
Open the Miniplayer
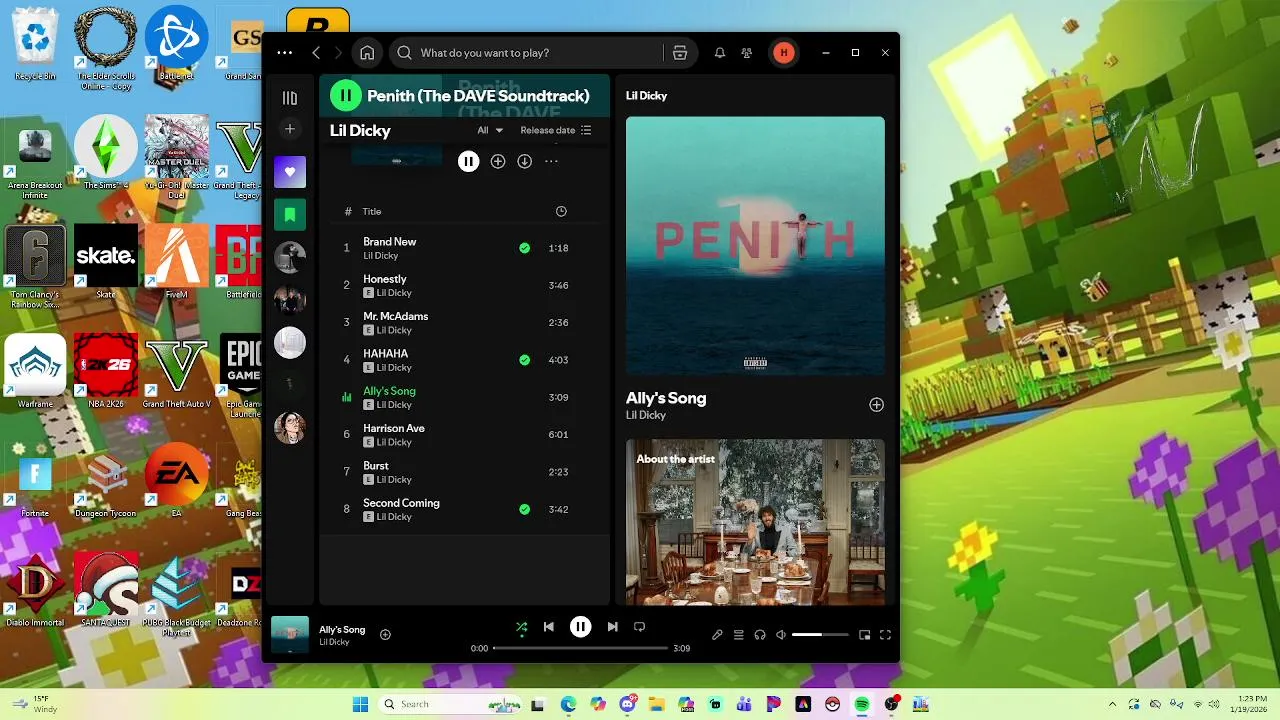(x=865, y=635)
